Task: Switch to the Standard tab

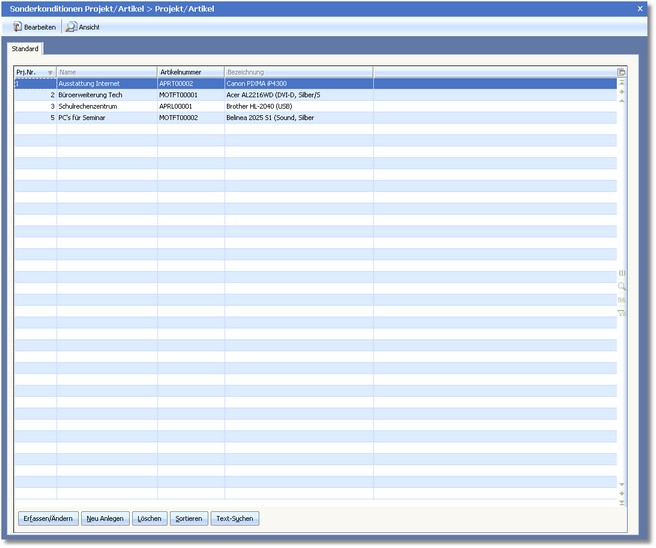Action: click(25, 48)
